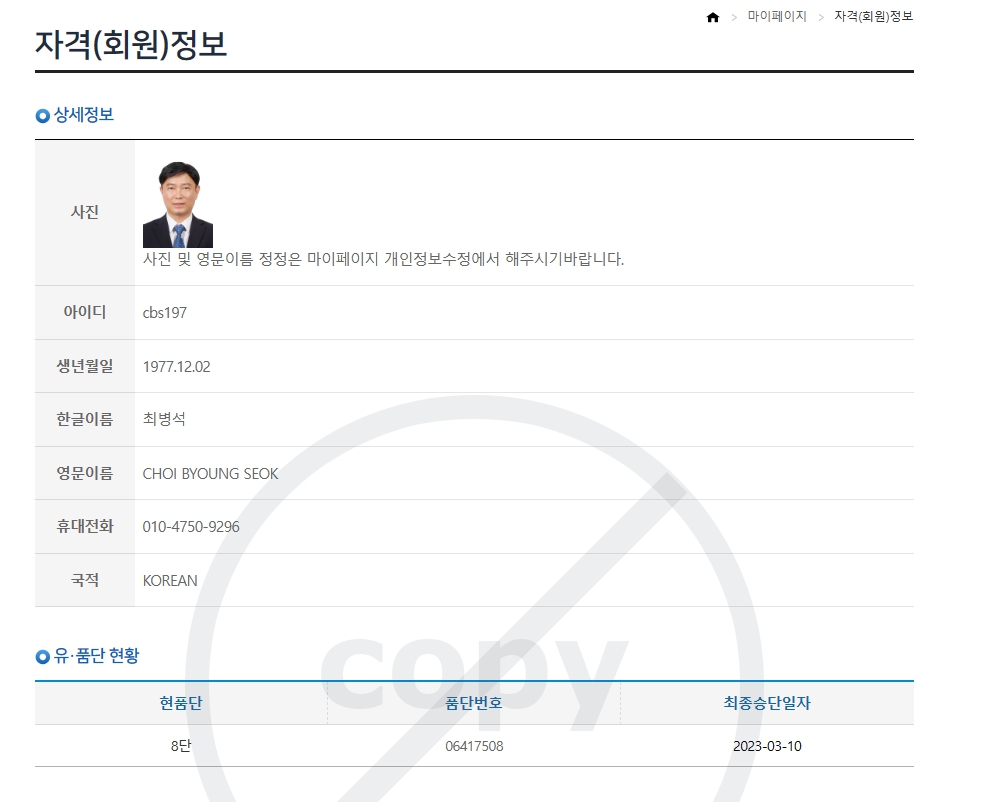Click the member profile photo
This screenshot has height=802, width=985.
tap(178, 204)
